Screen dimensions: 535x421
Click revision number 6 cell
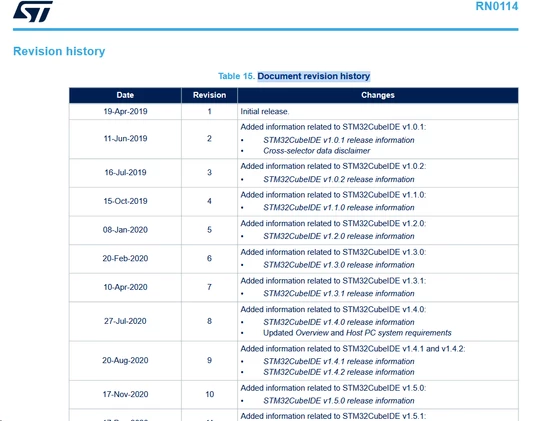coord(209,258)
